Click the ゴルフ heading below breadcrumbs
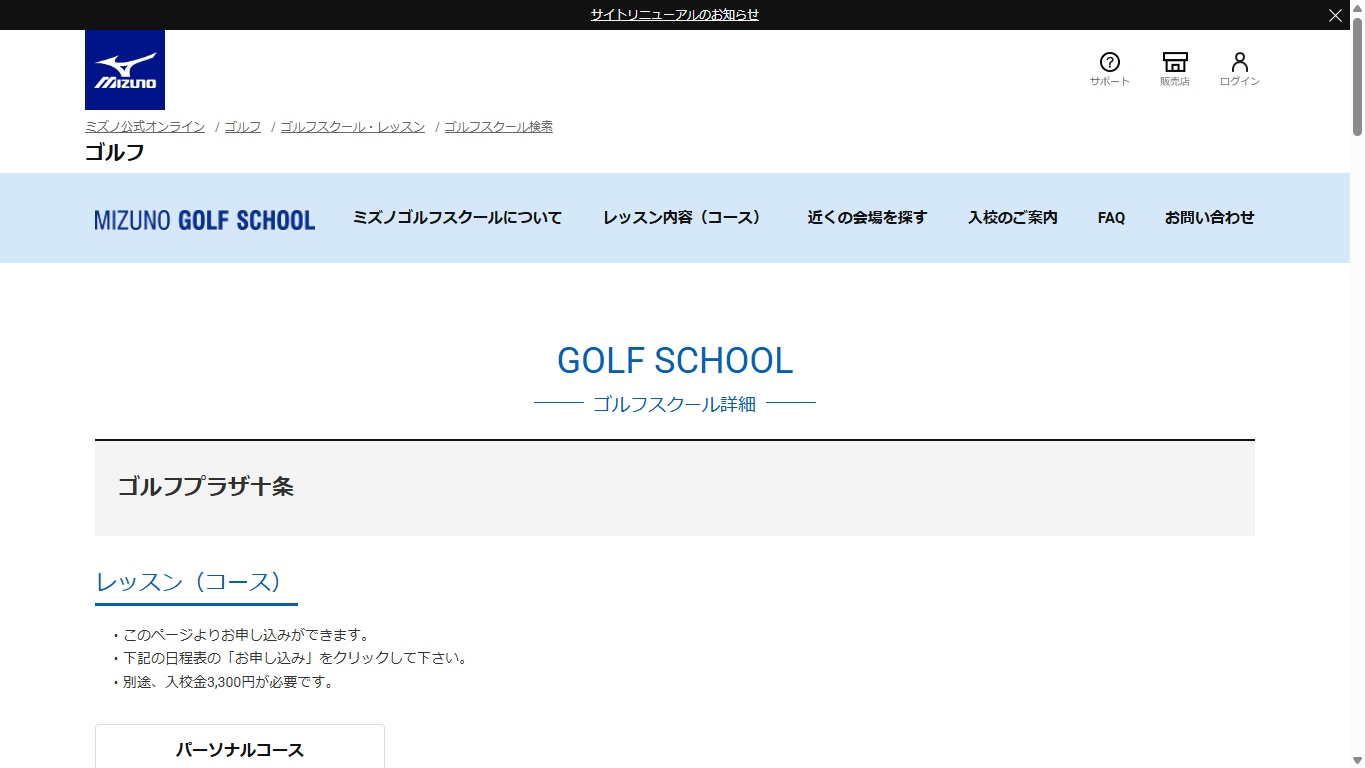Screen dimensions: 1365x768 [115, 153]
